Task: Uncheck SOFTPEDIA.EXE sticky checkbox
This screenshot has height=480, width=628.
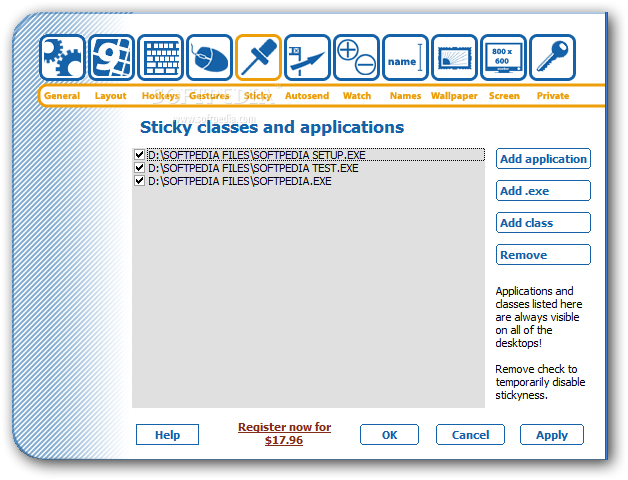Action: coord(139,181)
